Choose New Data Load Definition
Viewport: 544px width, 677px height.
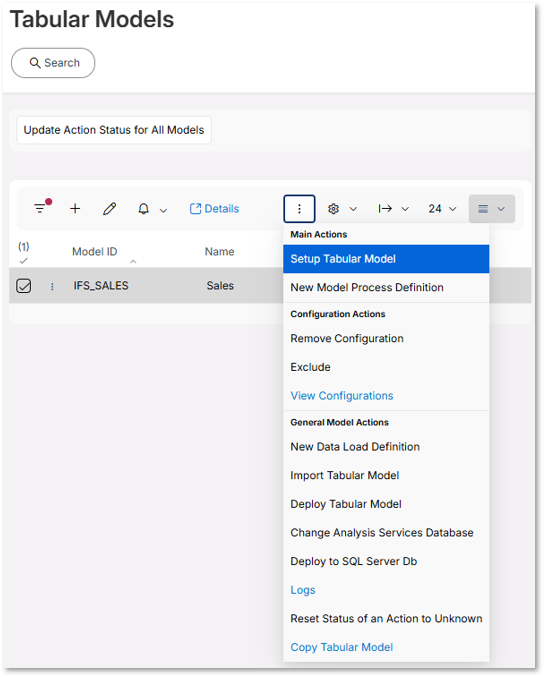[386, 447]
